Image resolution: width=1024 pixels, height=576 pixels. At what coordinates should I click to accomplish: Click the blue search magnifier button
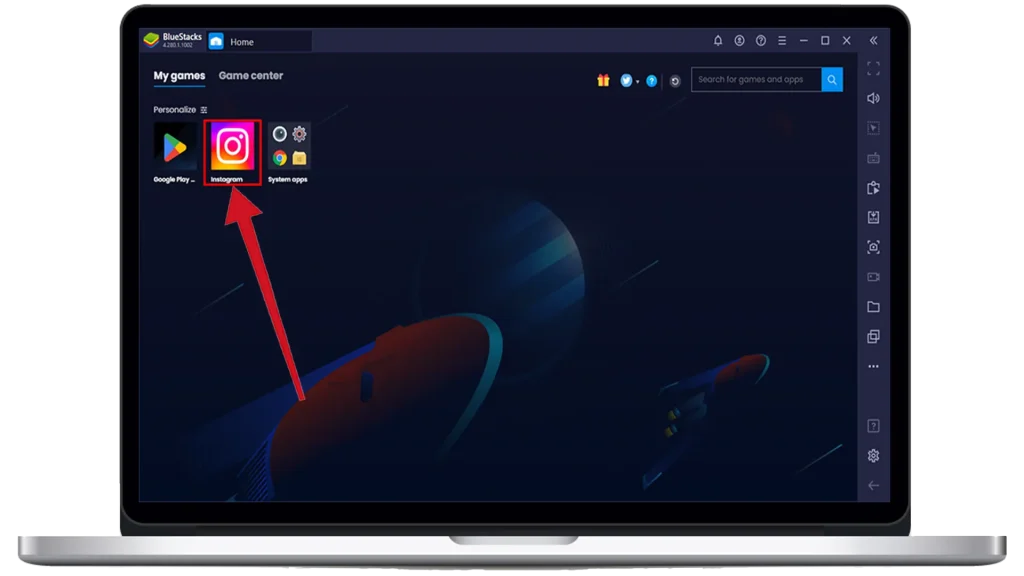[832, 80]
